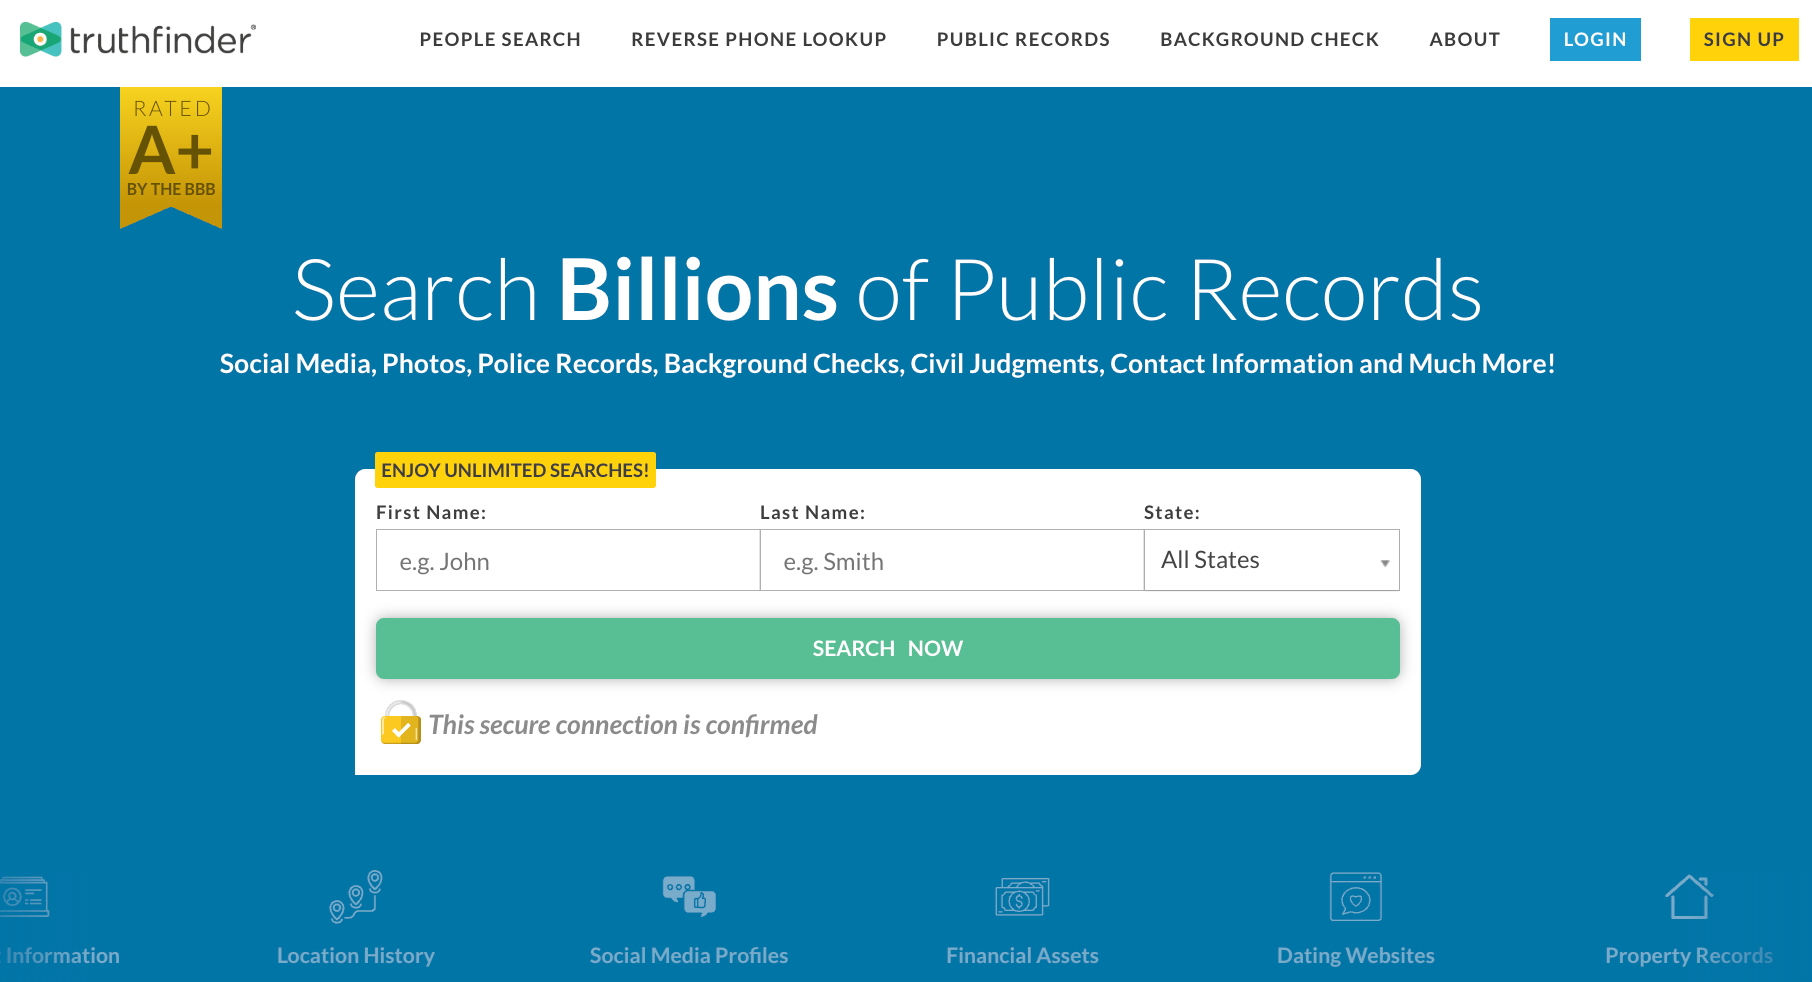Click the Financial Assets label

[x=1022, y=956]
